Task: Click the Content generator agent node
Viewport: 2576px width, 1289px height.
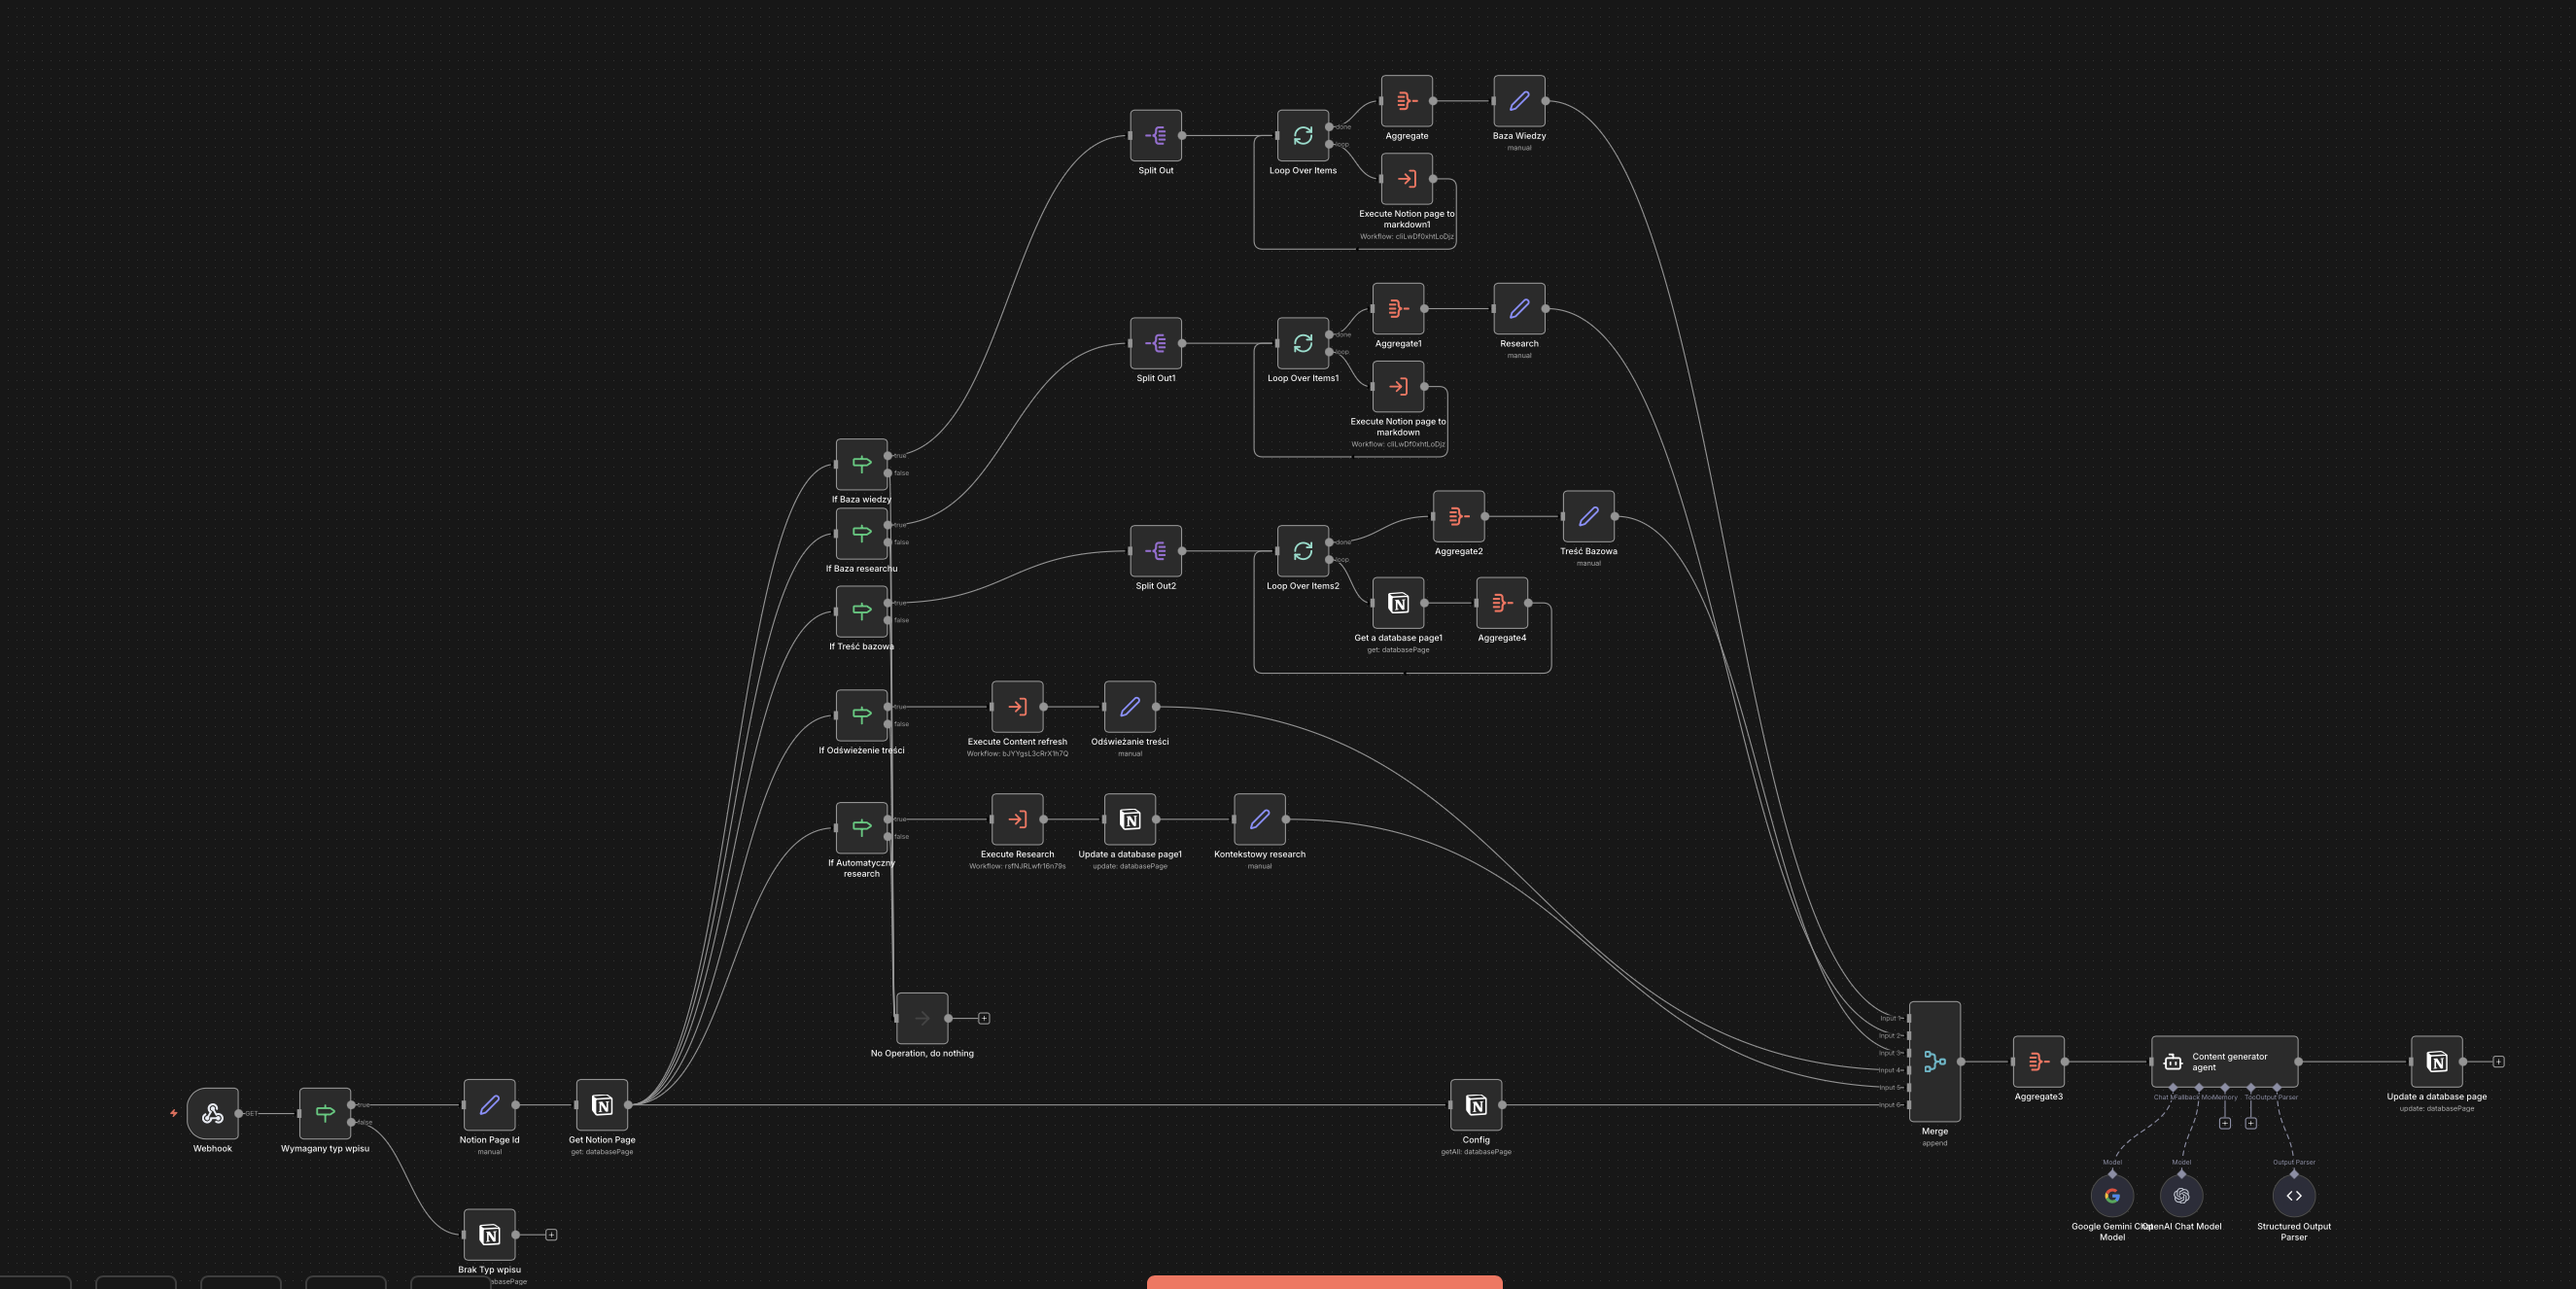Action: (x=2224, y=1061)
